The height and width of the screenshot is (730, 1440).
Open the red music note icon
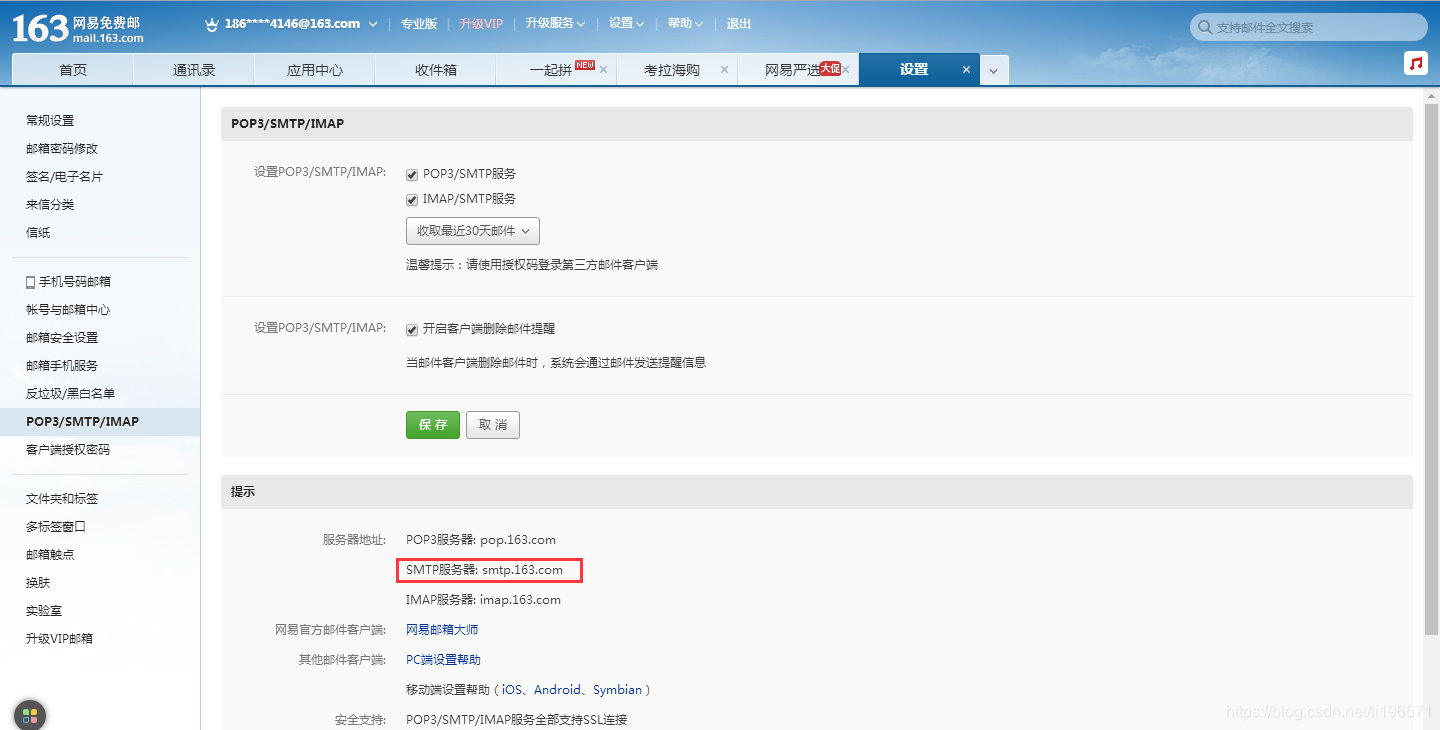tap(1415, 63)
